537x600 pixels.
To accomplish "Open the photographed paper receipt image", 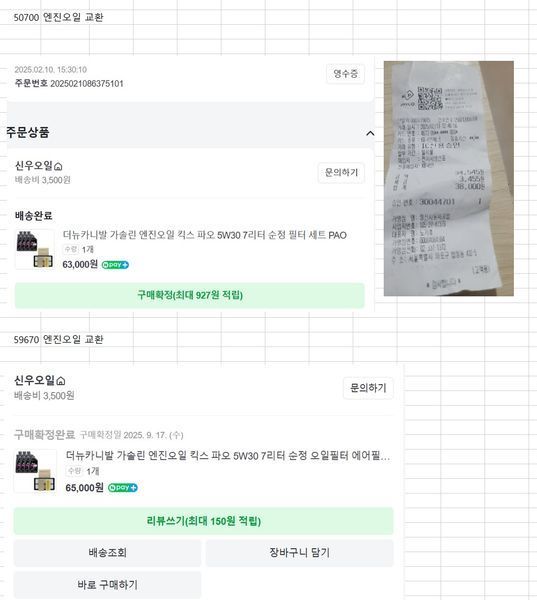I will point(449,178).
